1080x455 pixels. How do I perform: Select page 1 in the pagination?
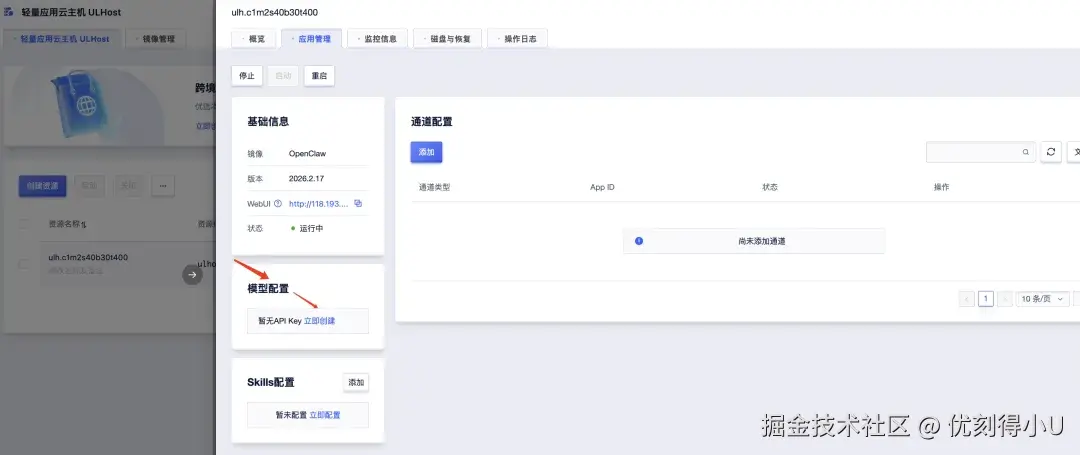point(986,299)
